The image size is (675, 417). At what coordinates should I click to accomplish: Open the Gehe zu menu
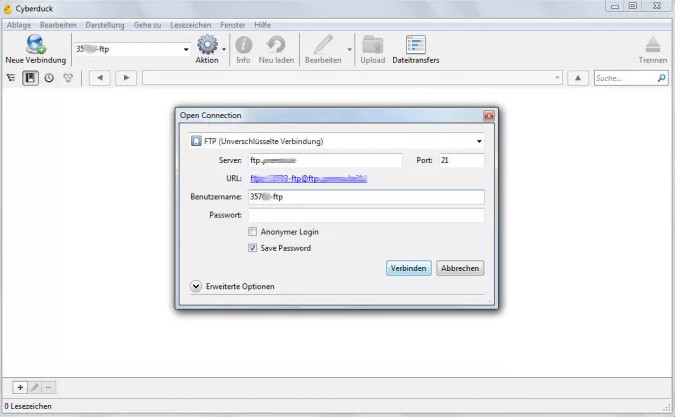point(147,25)
